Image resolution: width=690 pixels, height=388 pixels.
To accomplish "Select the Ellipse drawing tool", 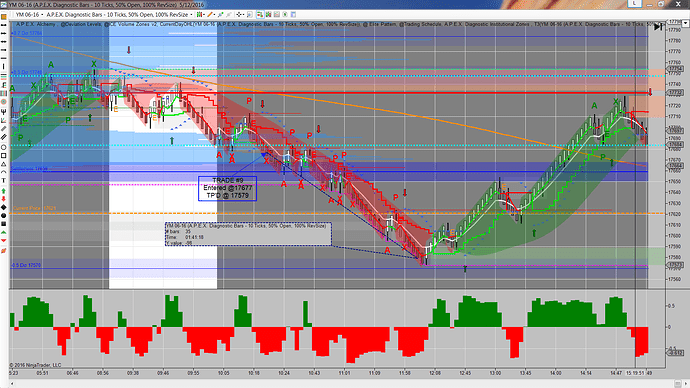I will [4, 147].
